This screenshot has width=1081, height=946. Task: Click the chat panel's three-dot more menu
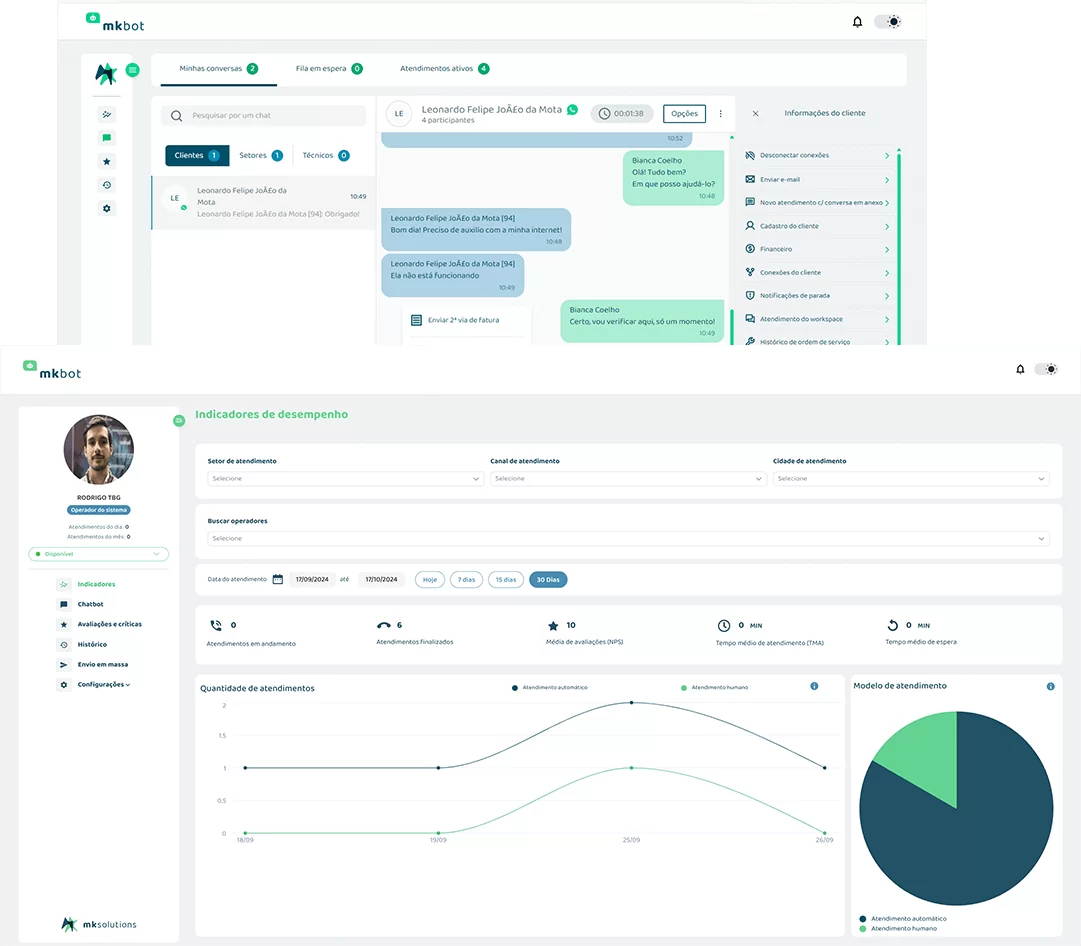point(721,114)
